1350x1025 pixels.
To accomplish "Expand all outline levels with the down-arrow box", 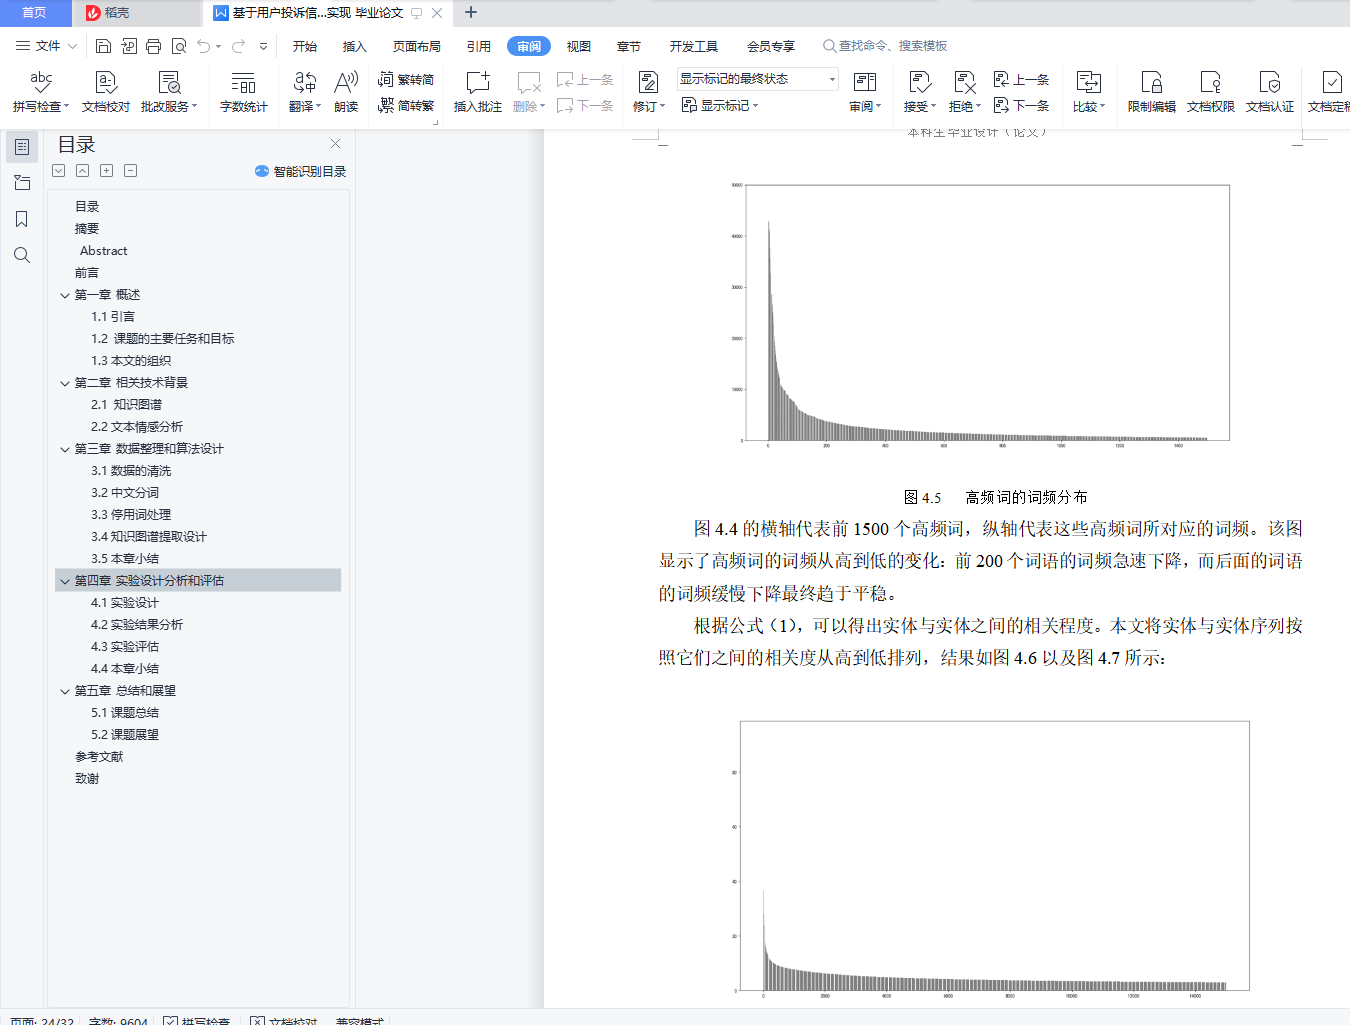I will pos(59,171).
